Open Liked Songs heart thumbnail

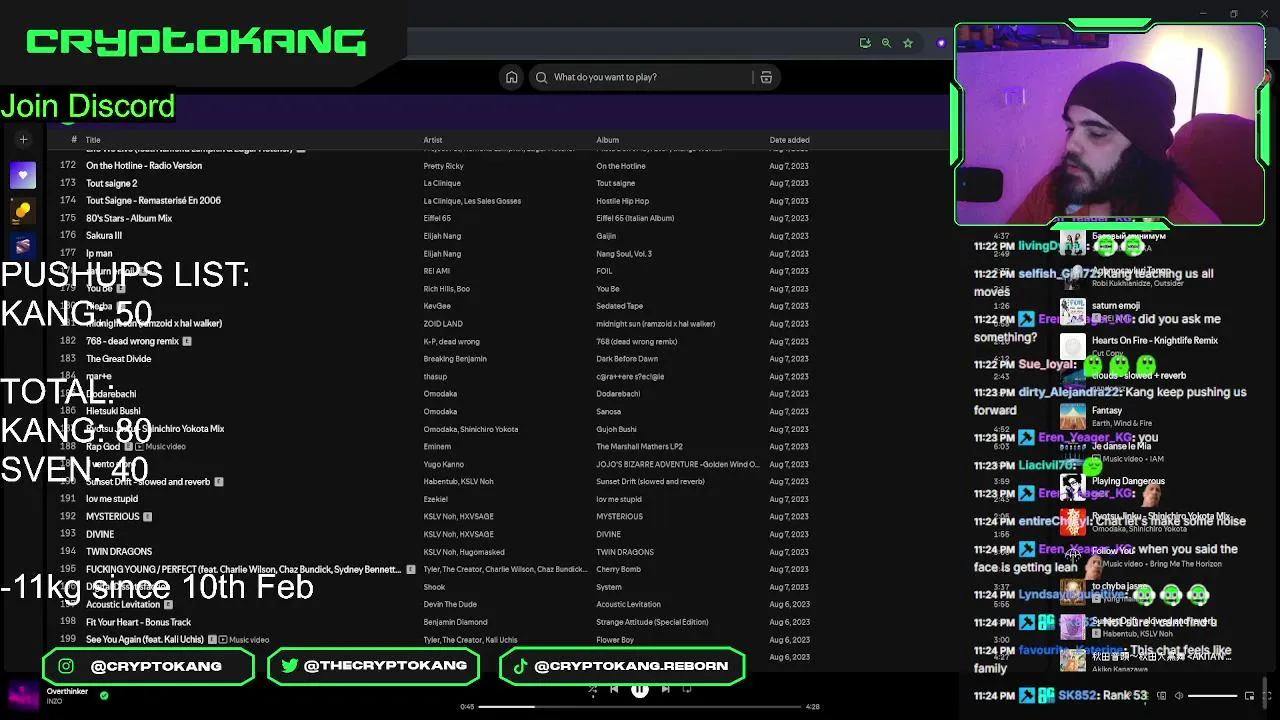pos(23,175)
